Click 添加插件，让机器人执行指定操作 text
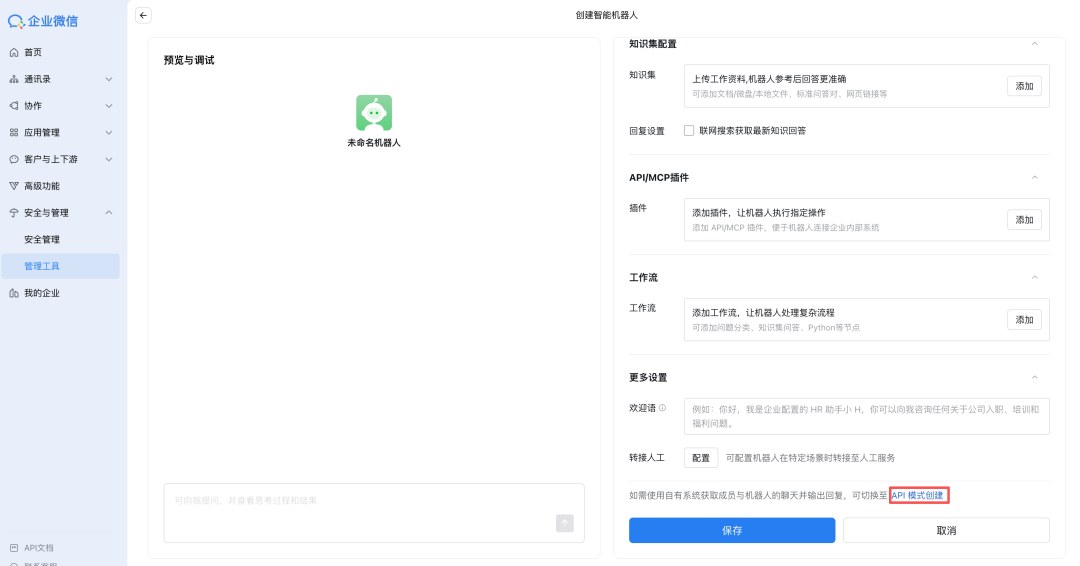The width and height of the screenshot is (1080, 566). pos(759,213)
